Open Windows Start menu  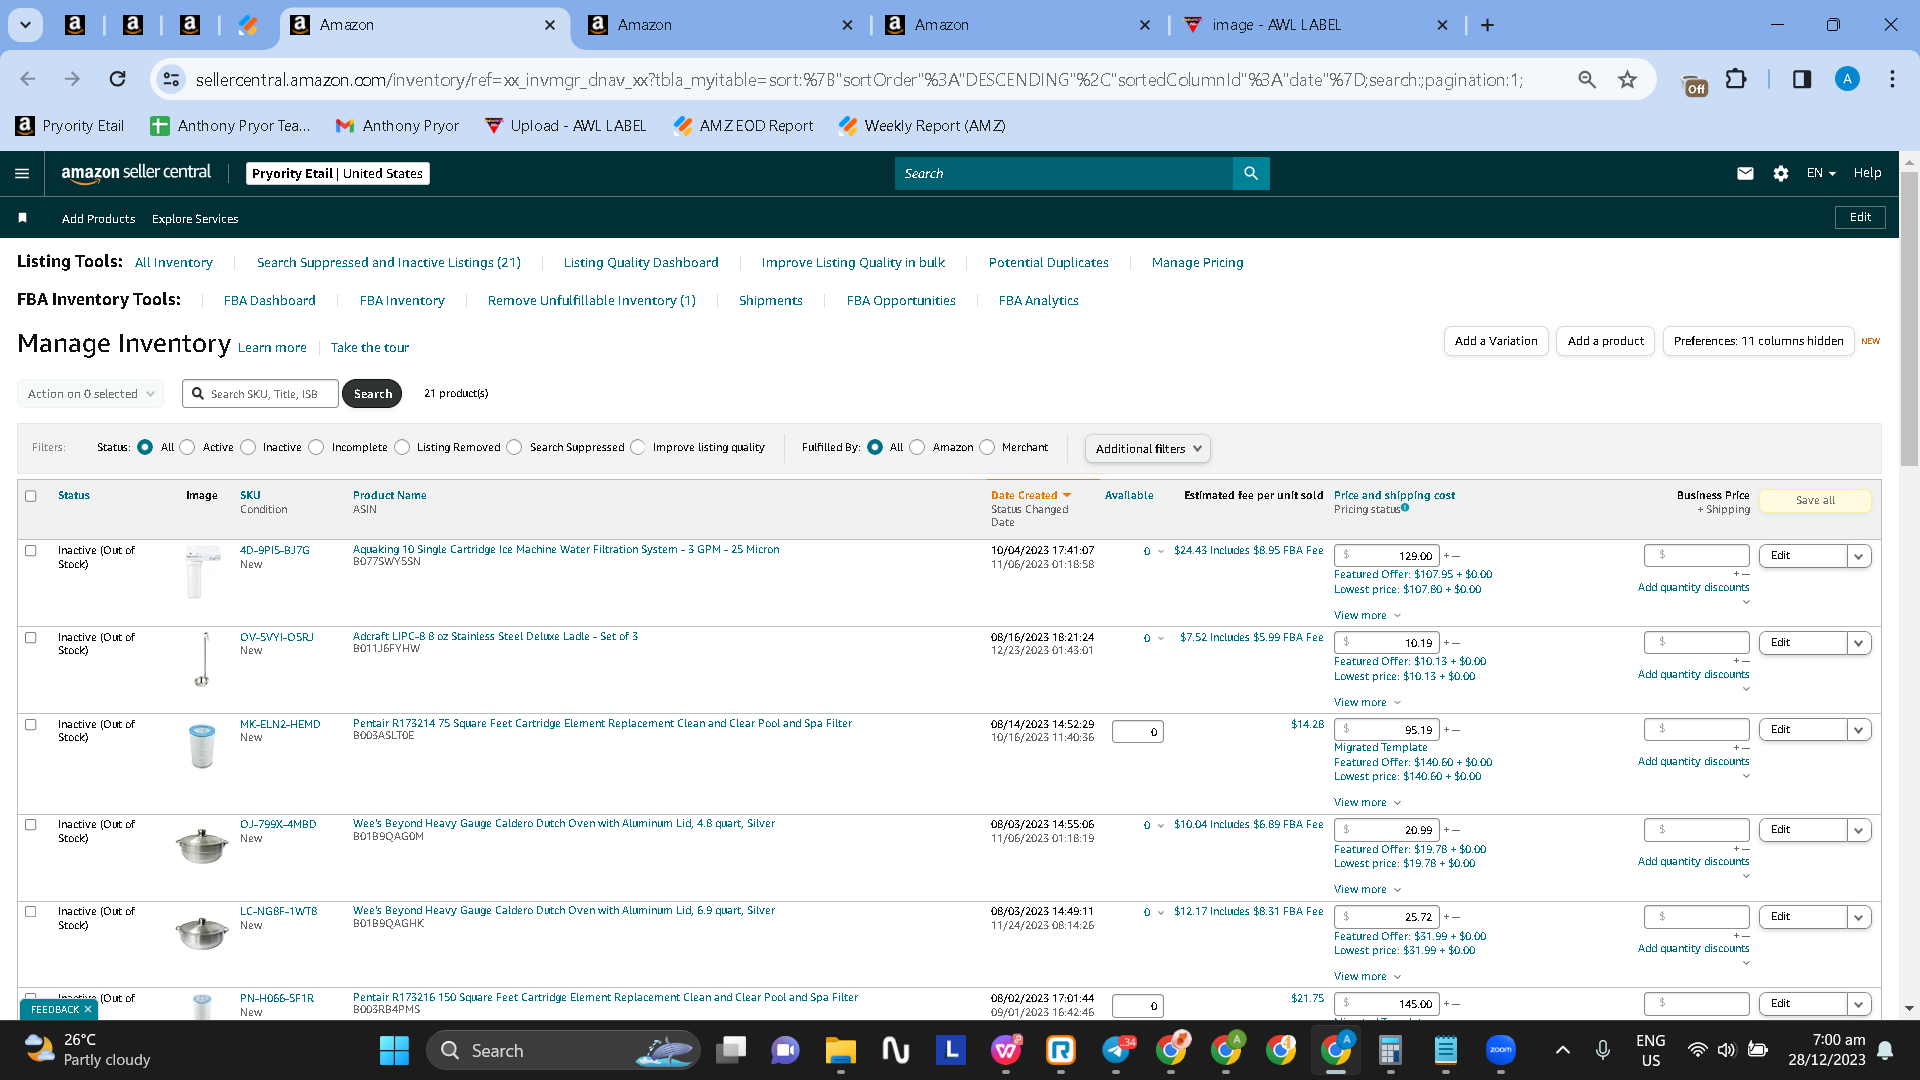pos(394,1050)
